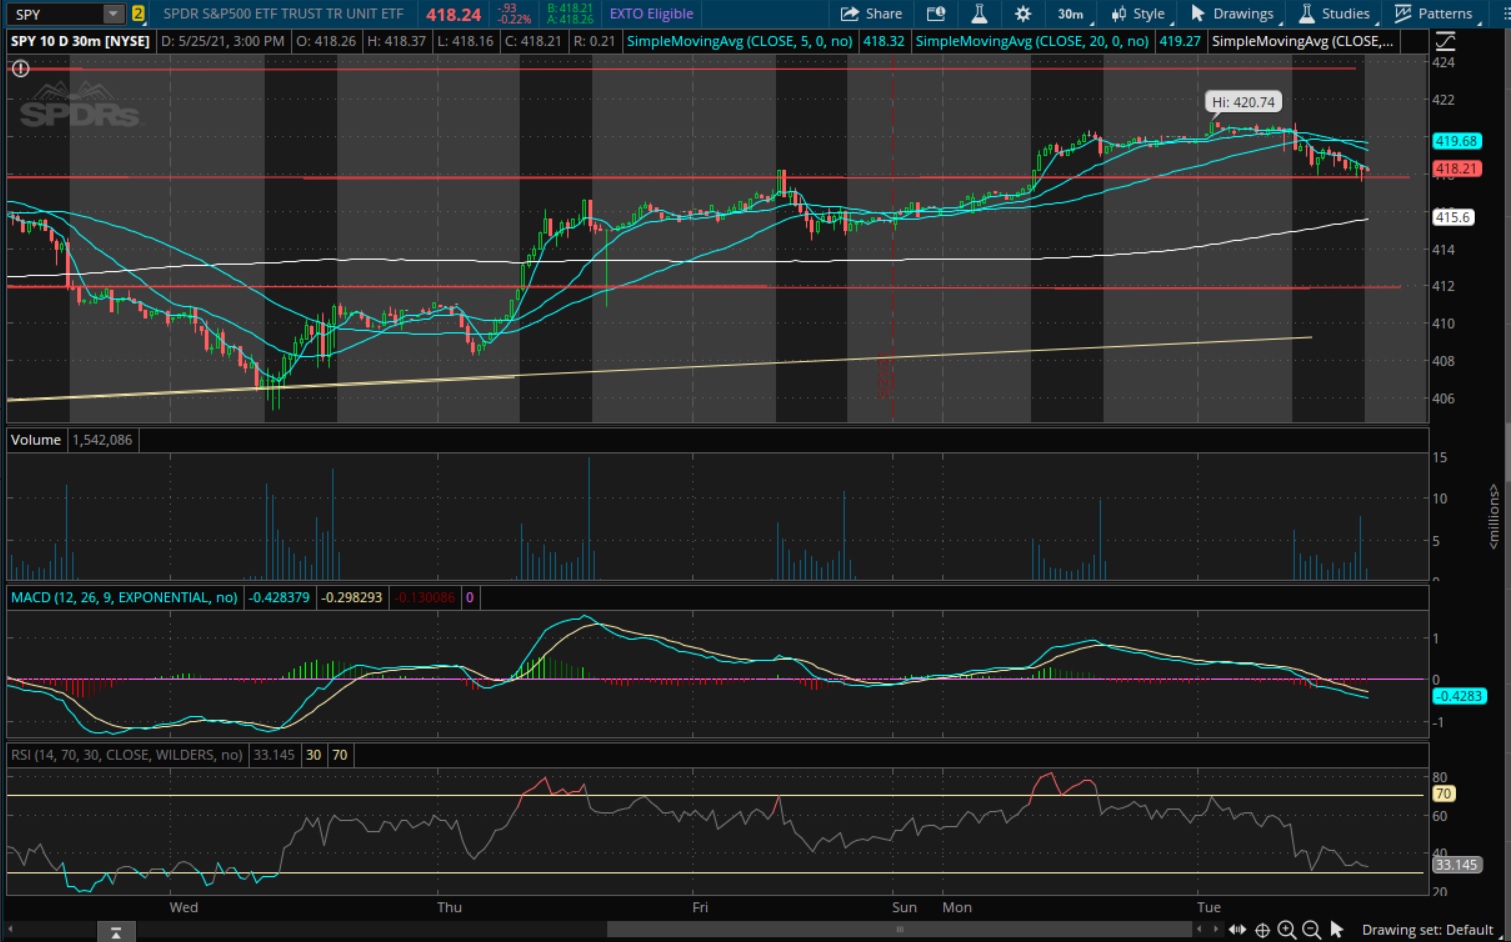The height and width of the screenshot is (942, 1511).
Task: Click RSI overbought 70 value box
Action: point(340,755)
